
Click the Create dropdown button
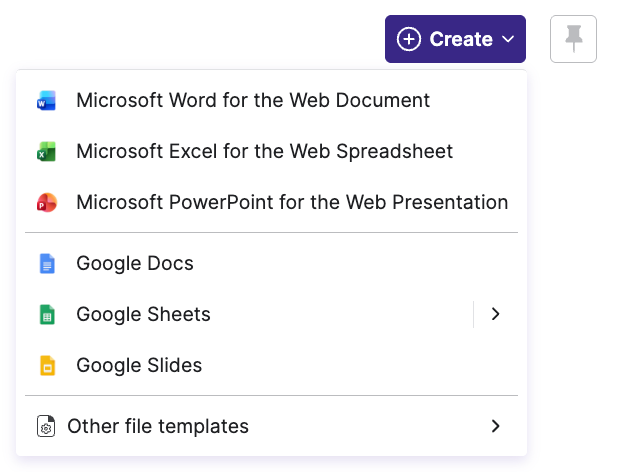pos(455,39)
